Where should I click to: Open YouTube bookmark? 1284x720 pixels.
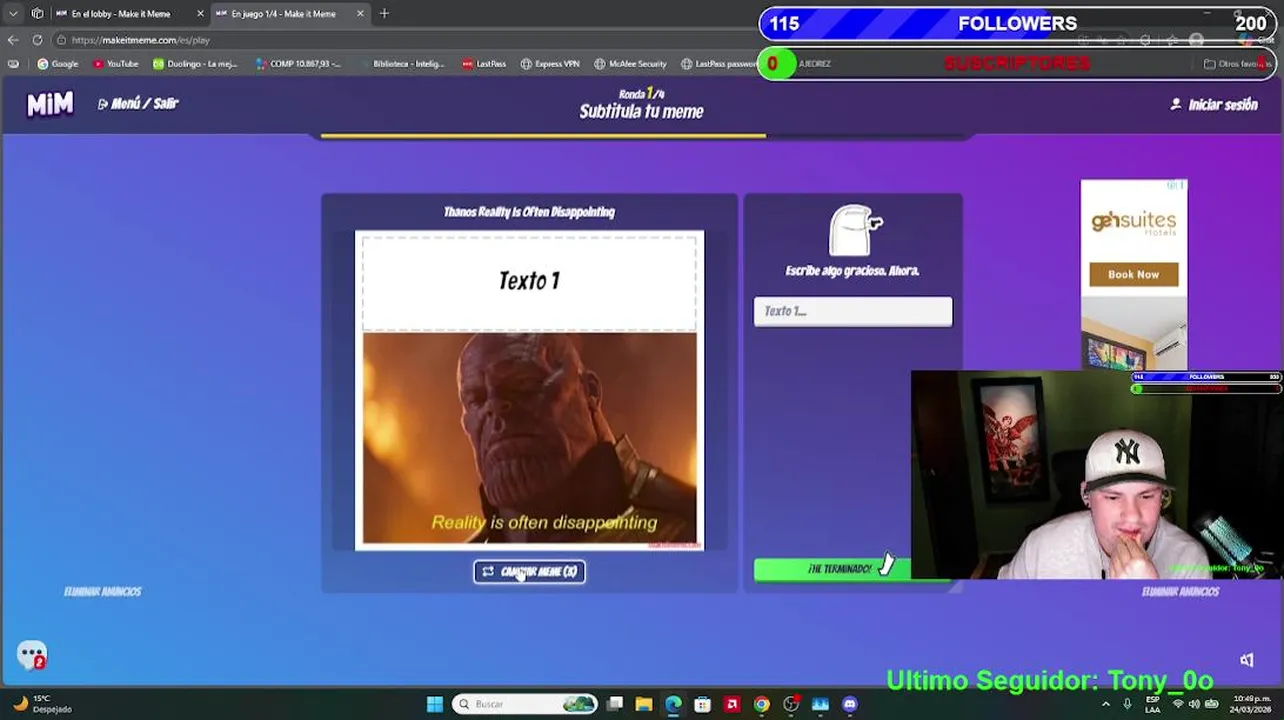[115, 64]
